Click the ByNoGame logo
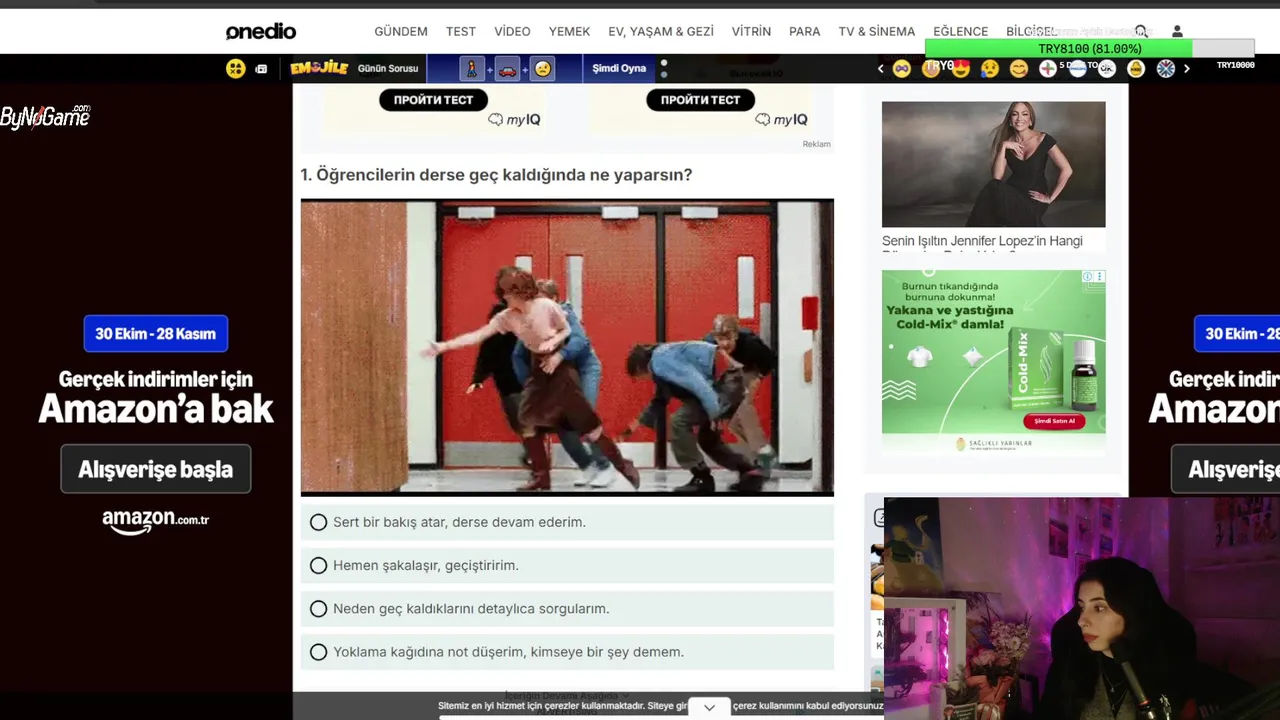Viewport: 1280px width, 720px height. coord(45,116)
